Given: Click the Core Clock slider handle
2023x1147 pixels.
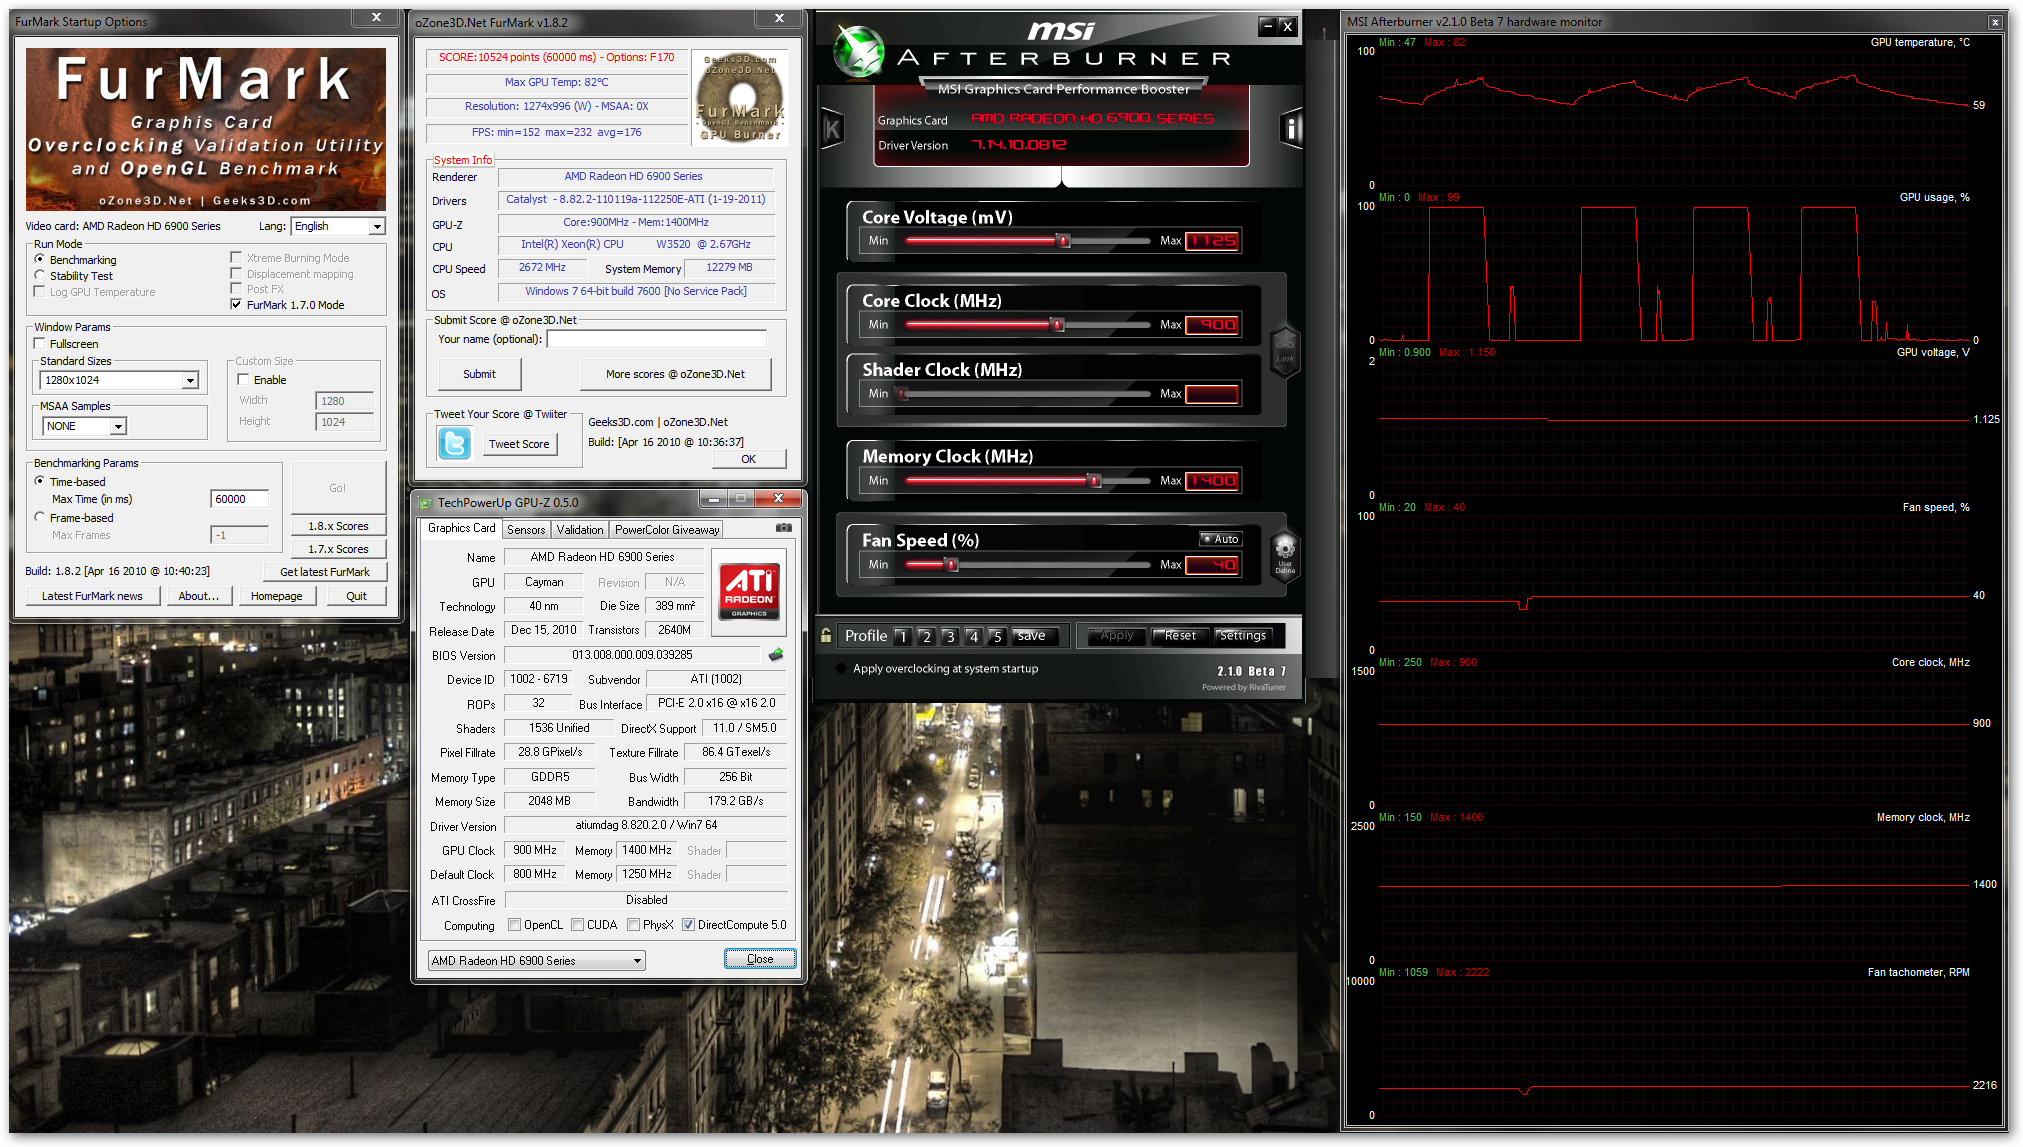Looking at the screenshot, I should click(1057, 324).
